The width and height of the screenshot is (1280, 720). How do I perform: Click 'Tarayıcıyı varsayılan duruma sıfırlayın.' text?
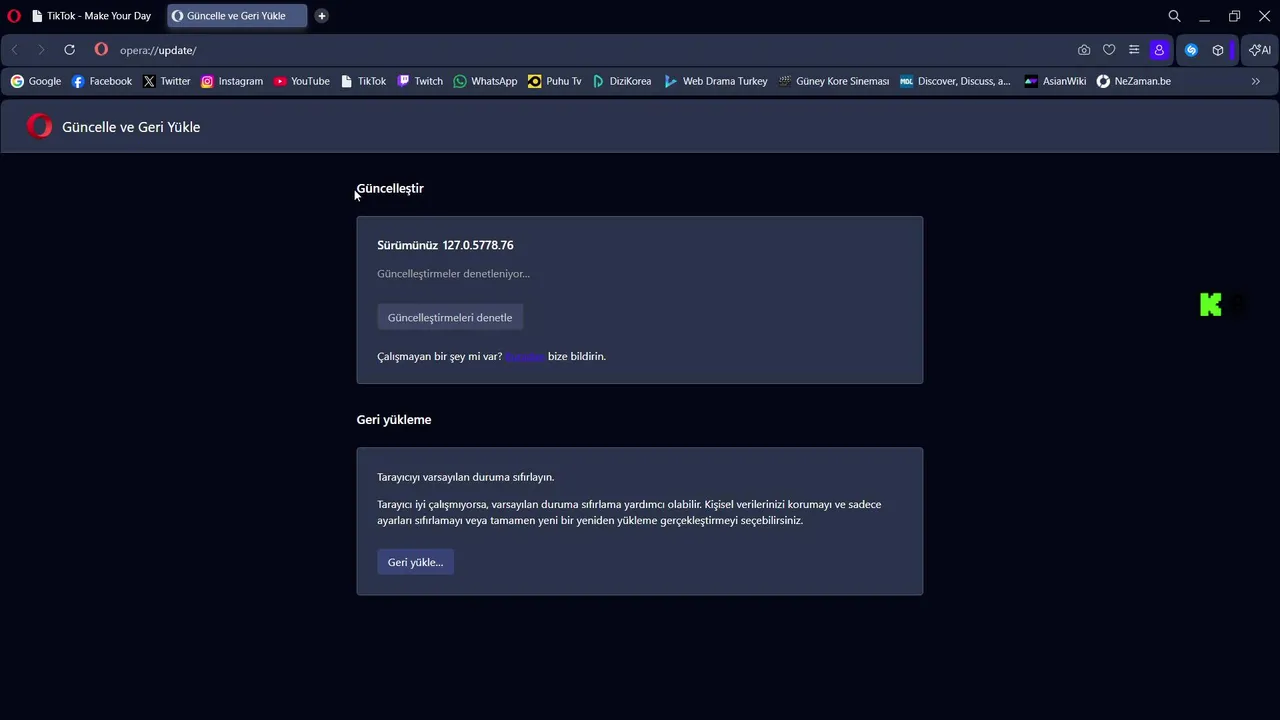tap(465, 477)
